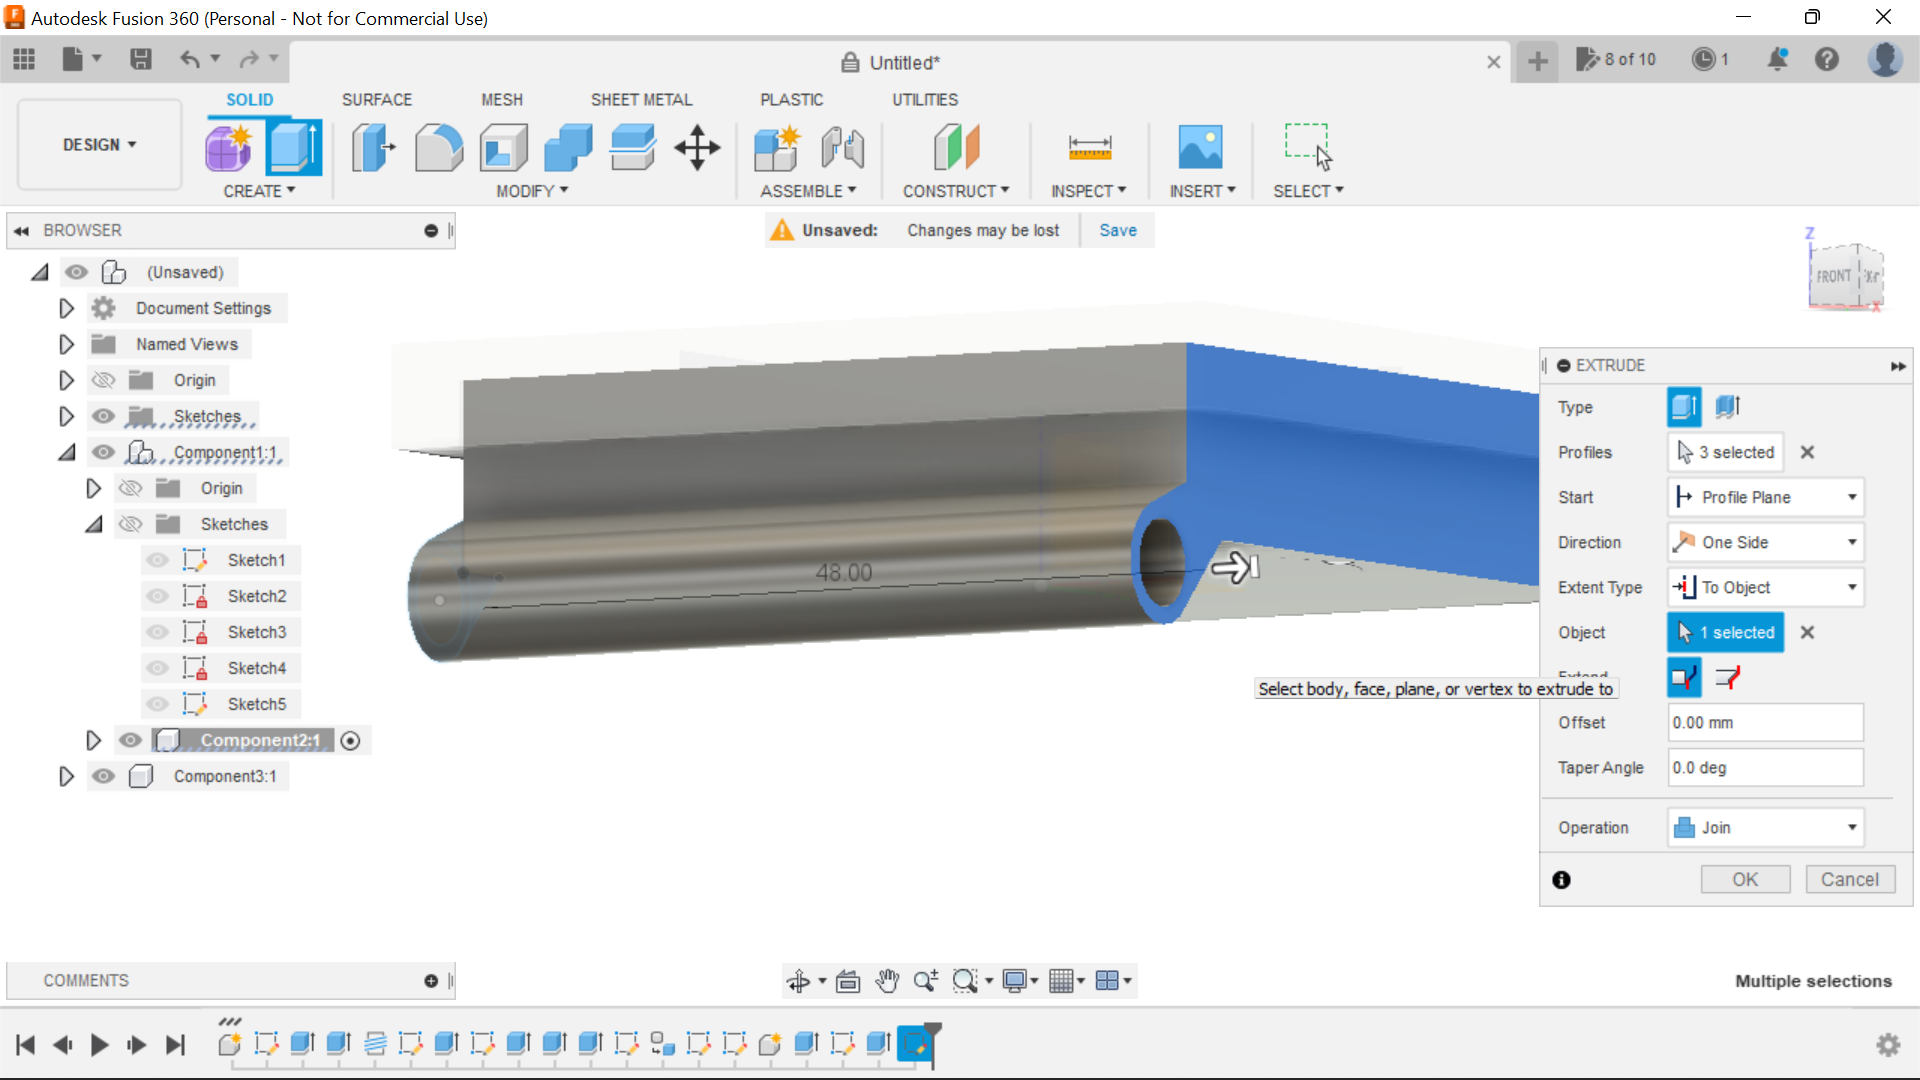The height and width of the screenshot is (1080, 1920).
Task: Open the Operation dropdown (Join)
Action: (1766, 828)
